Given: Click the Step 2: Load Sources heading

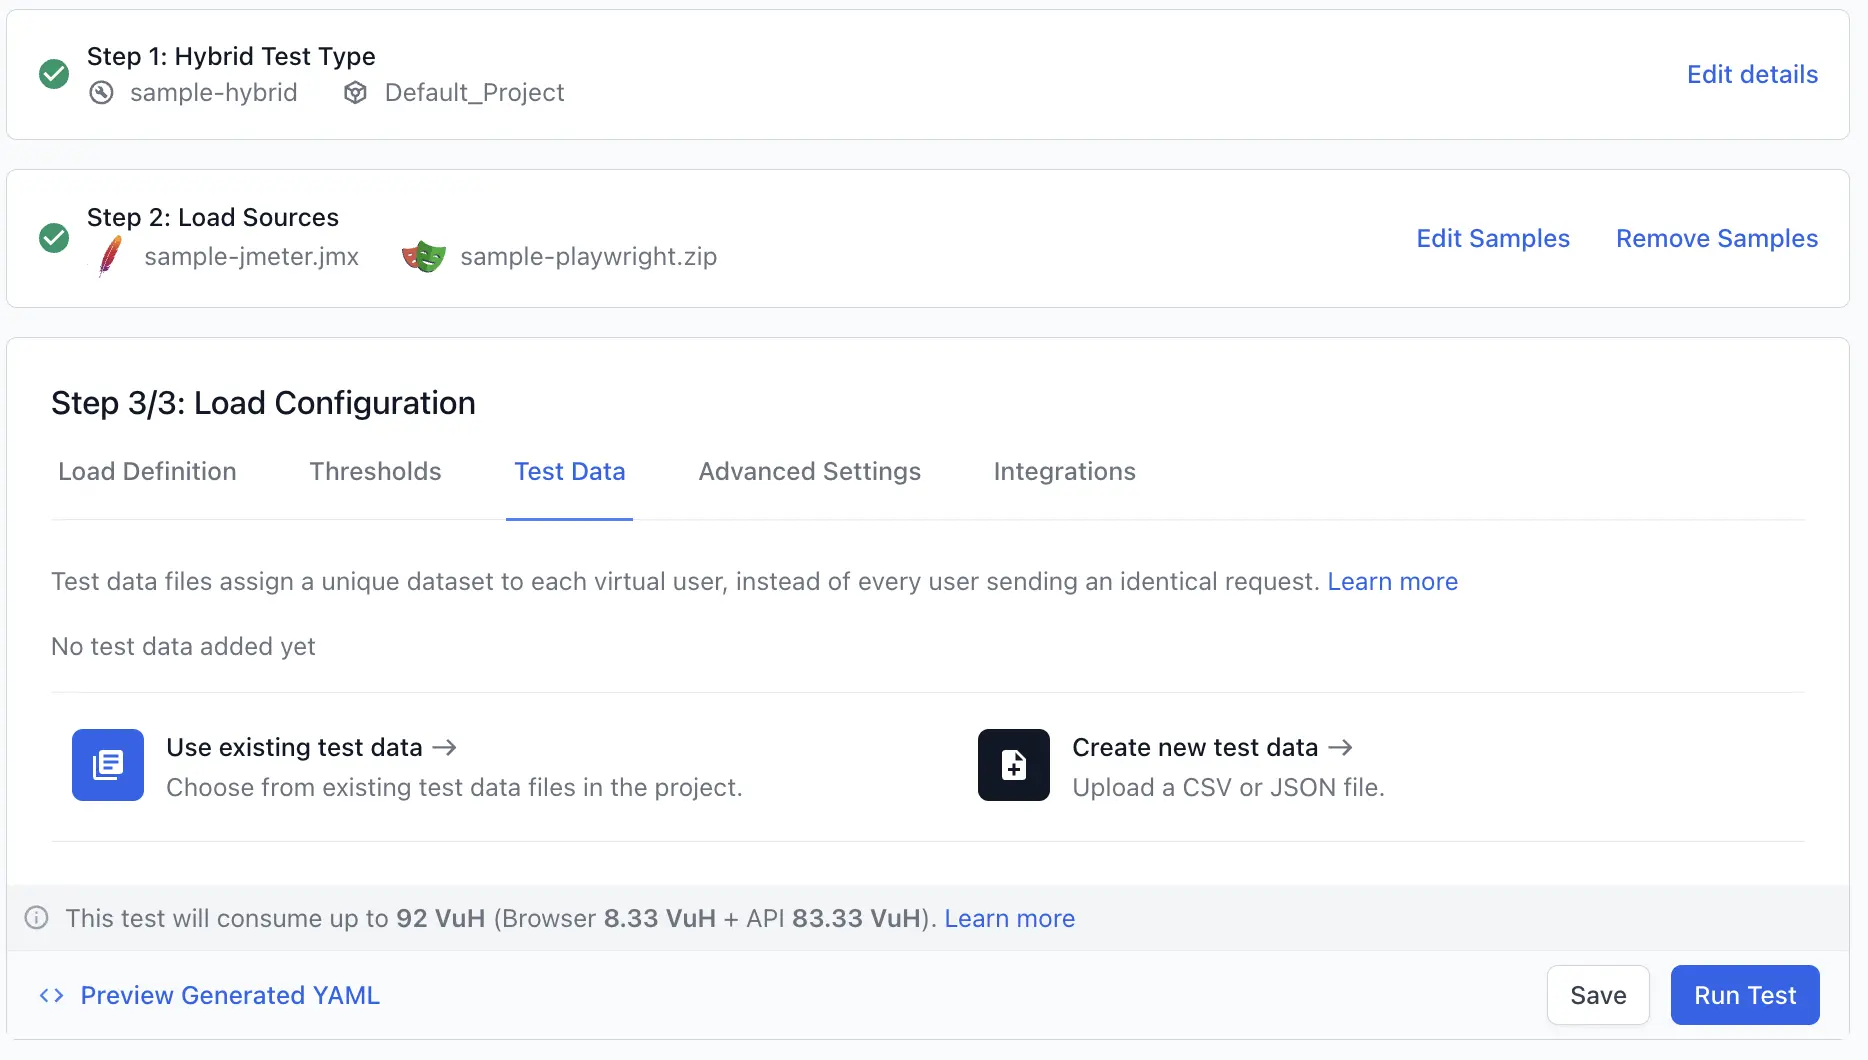Looking at the screenshot, I should coord(213,217).
